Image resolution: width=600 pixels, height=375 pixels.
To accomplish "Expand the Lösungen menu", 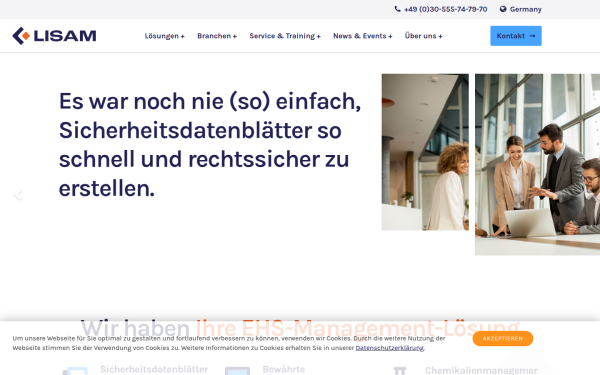I will tap(165, 36).
